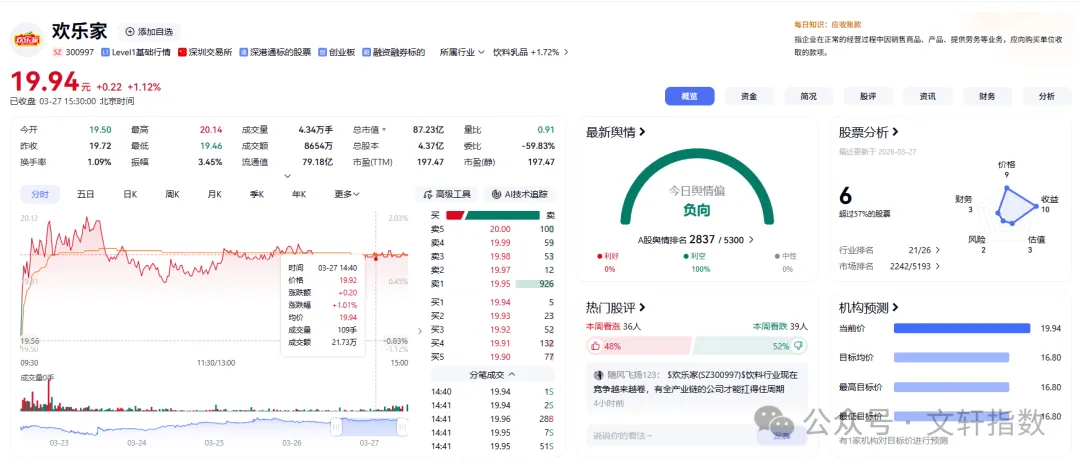The height and width of the screenshot is (466, 1080).
Task: Select the 分时 chart period
Action: tap(40, 194)
